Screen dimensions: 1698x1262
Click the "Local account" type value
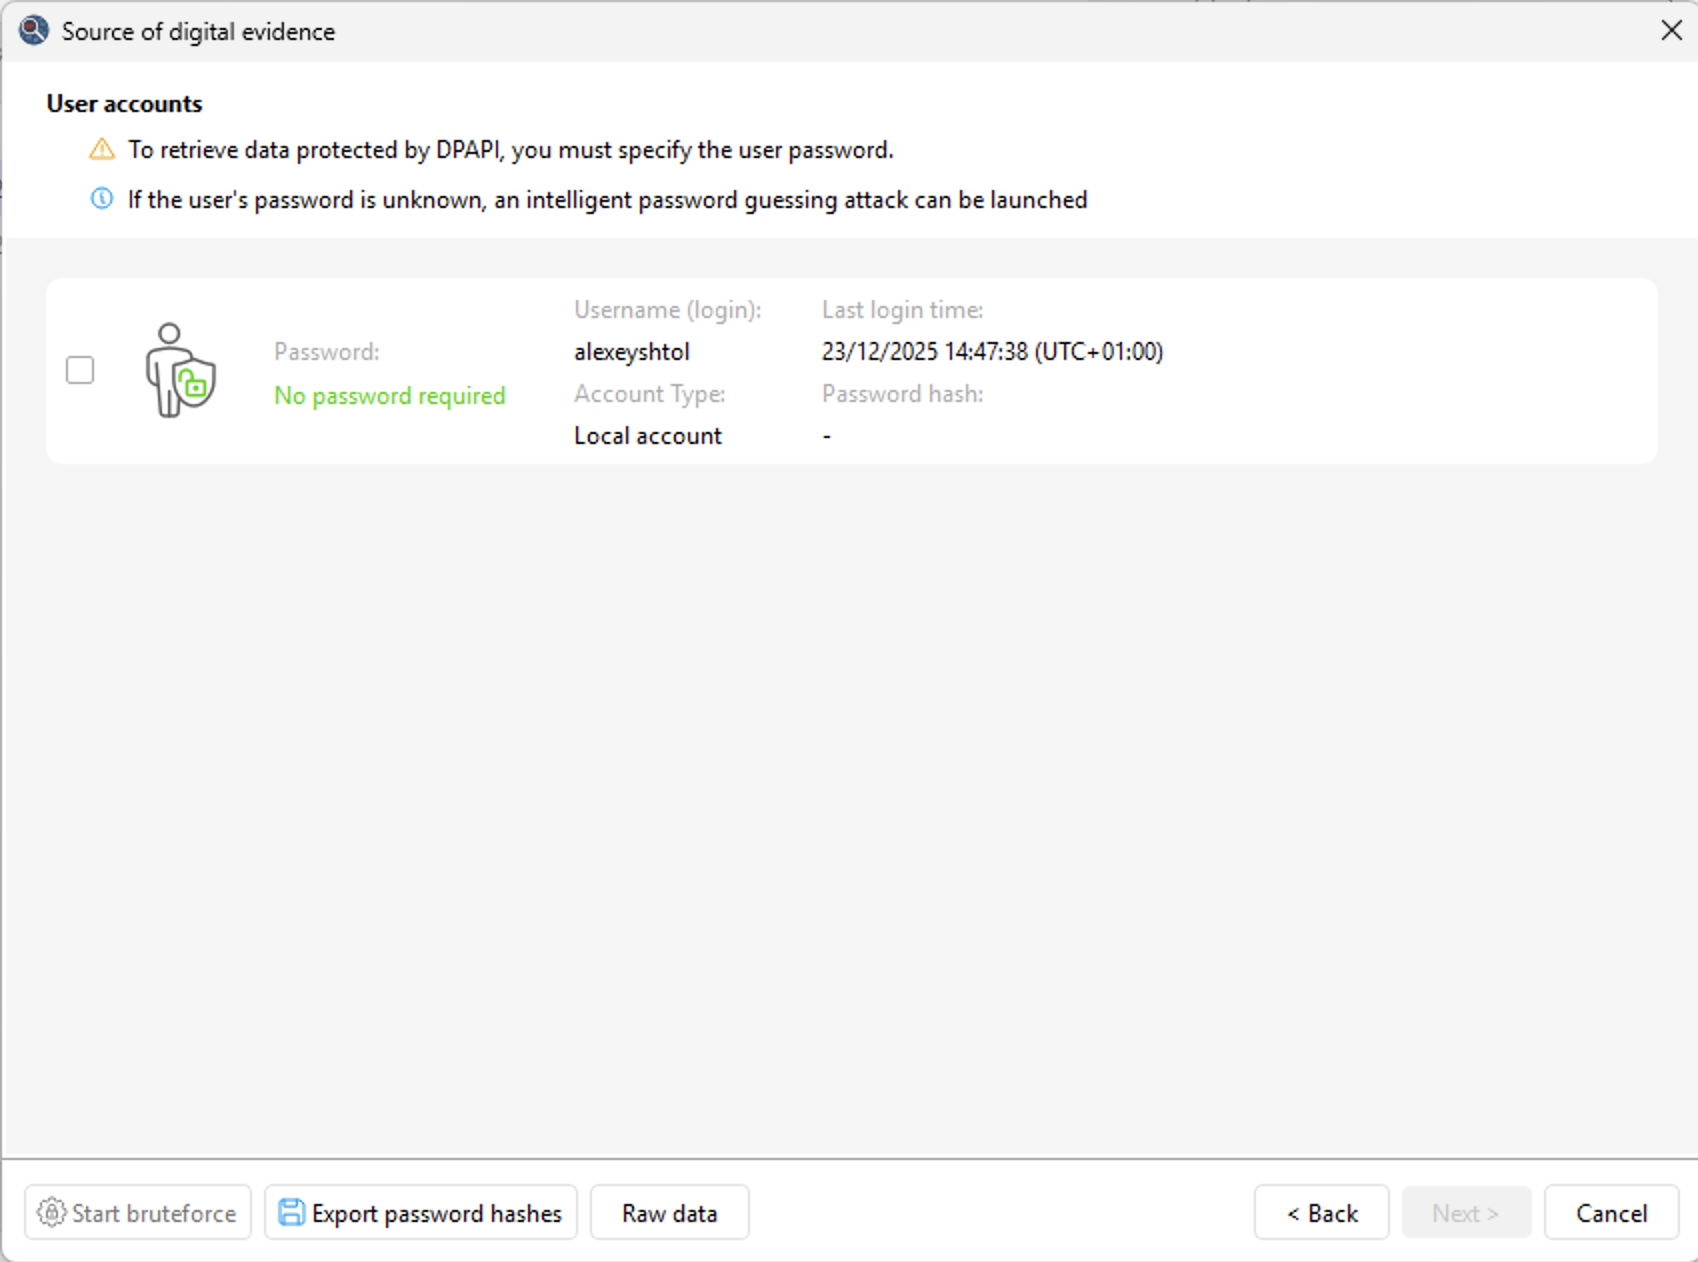coord(648,436)
